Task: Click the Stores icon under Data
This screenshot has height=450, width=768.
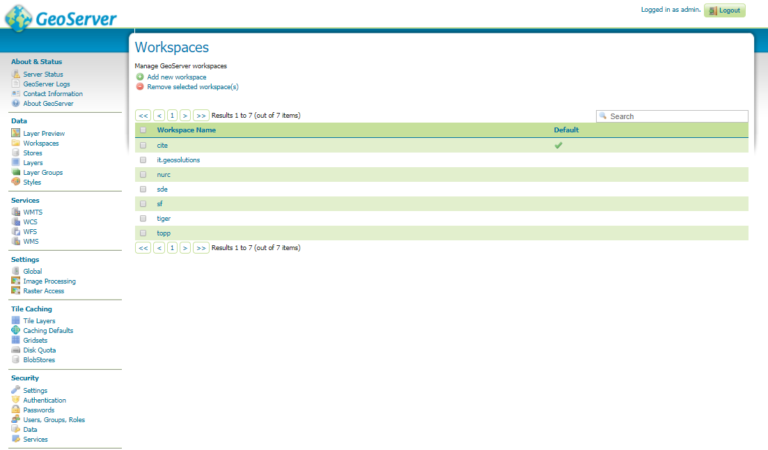Action: pos(16,153)
